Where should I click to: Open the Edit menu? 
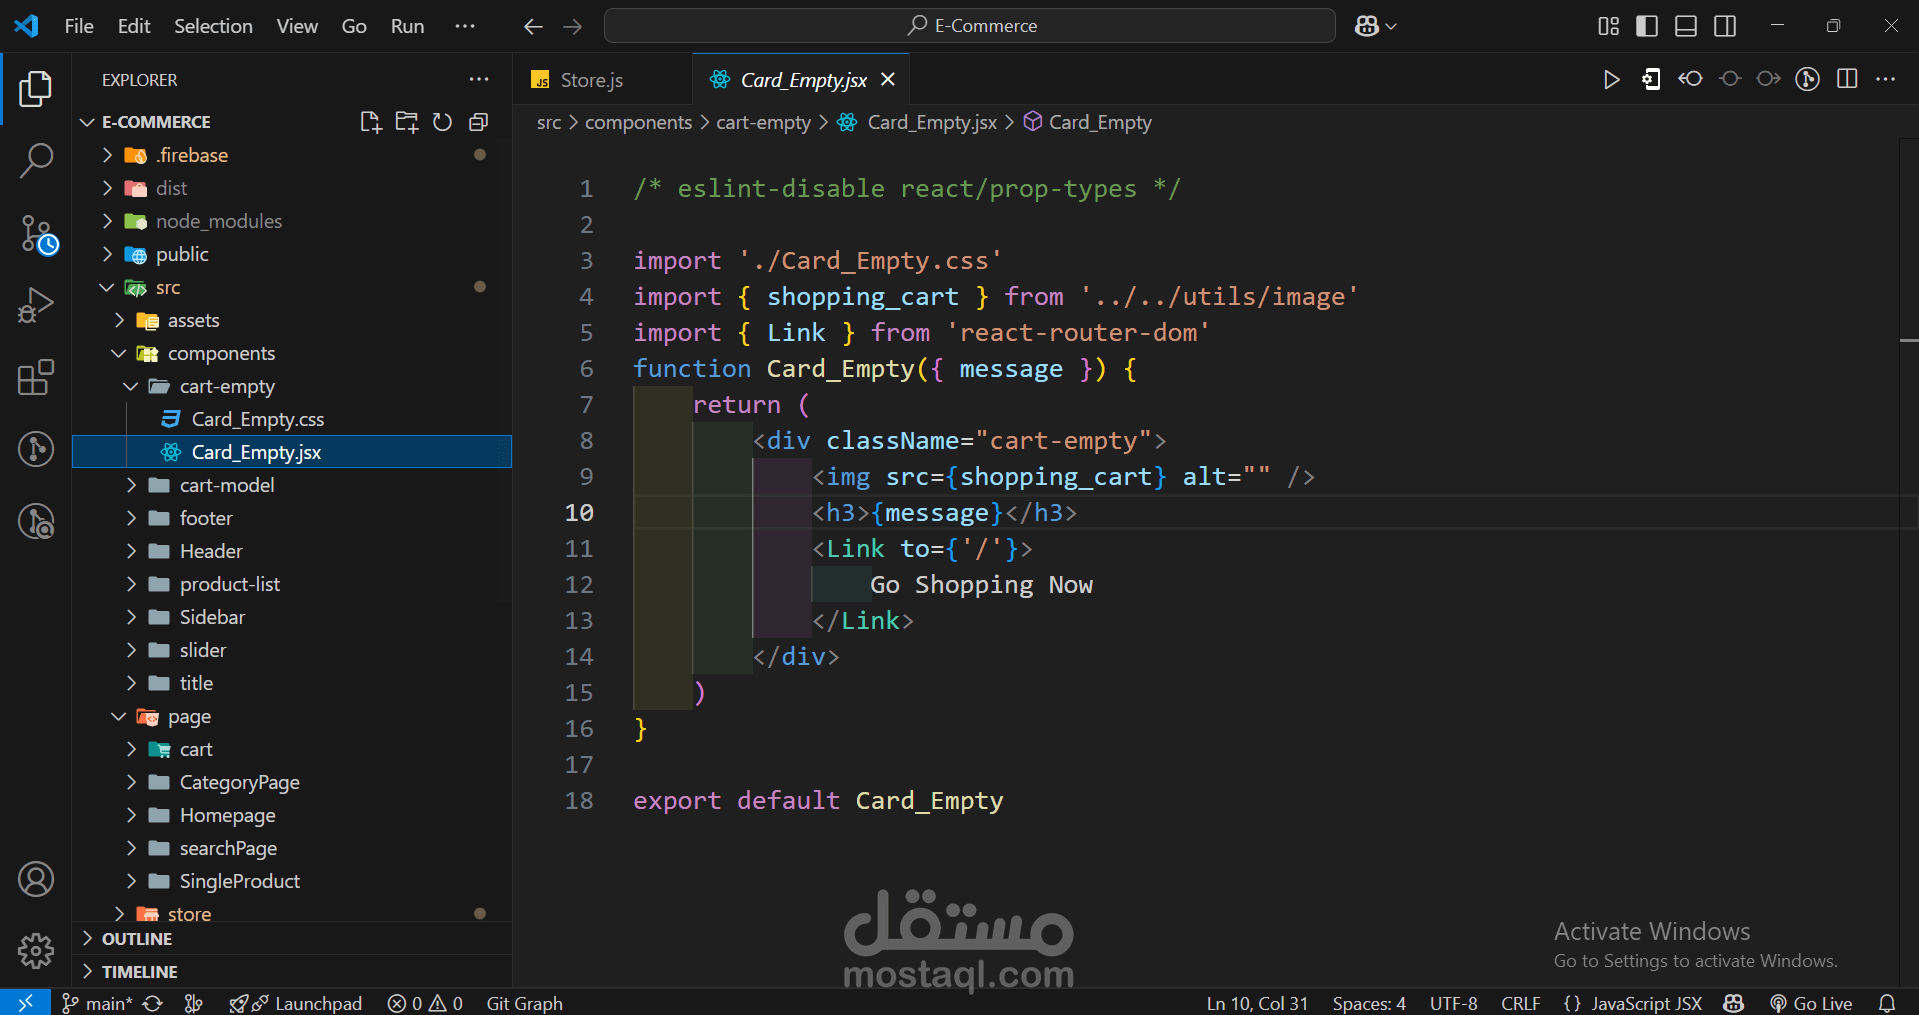tap(134, 26)
